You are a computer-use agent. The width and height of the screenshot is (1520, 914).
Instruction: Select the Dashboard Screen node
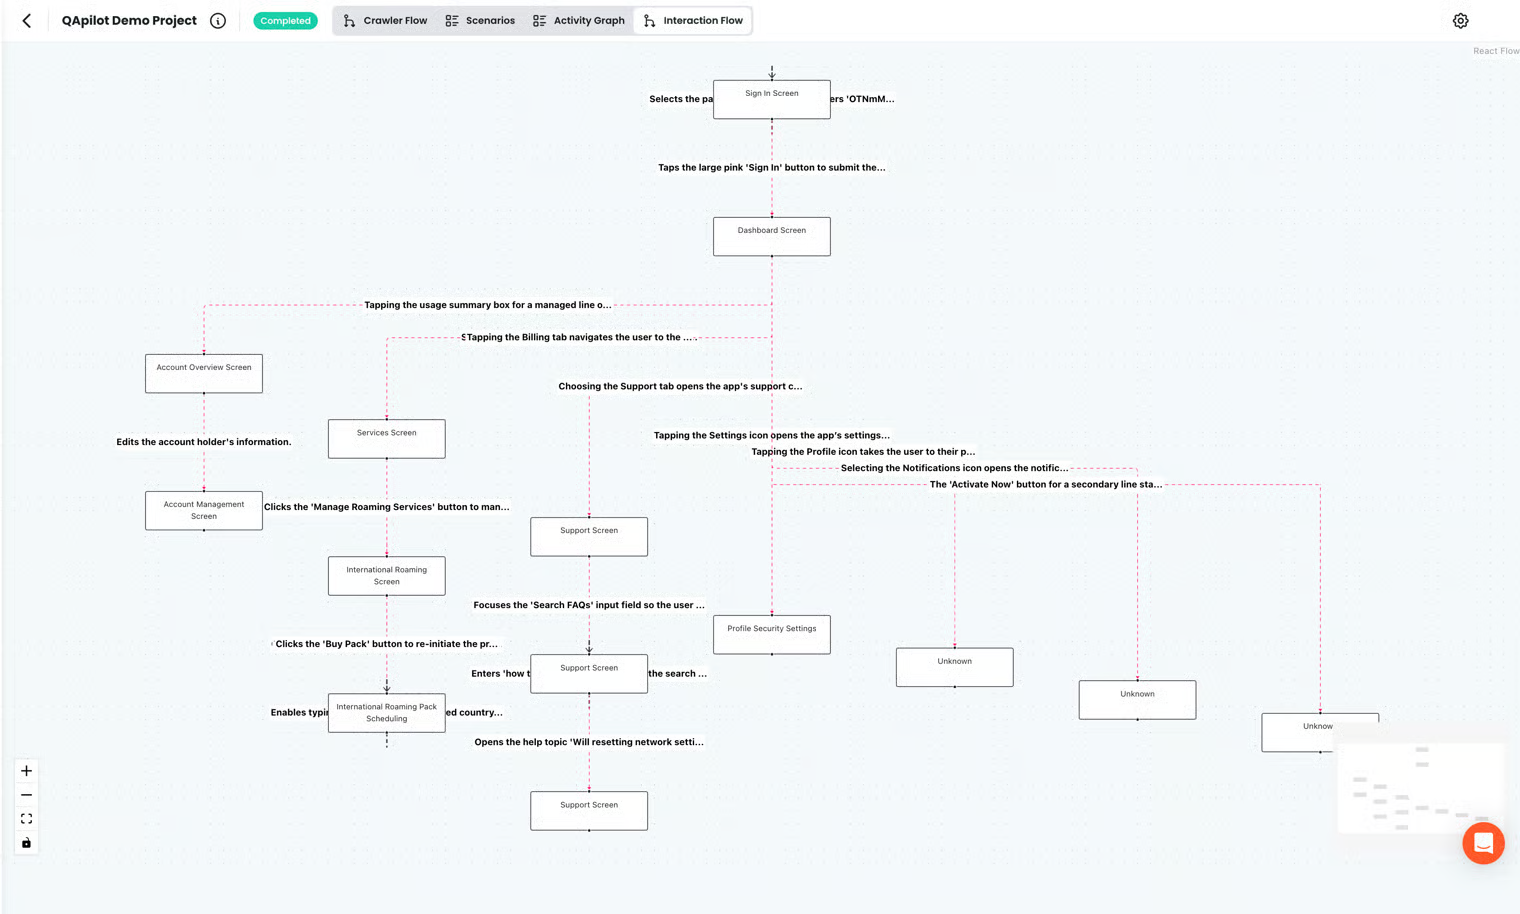pyautogui.click(x=771, y=237)
